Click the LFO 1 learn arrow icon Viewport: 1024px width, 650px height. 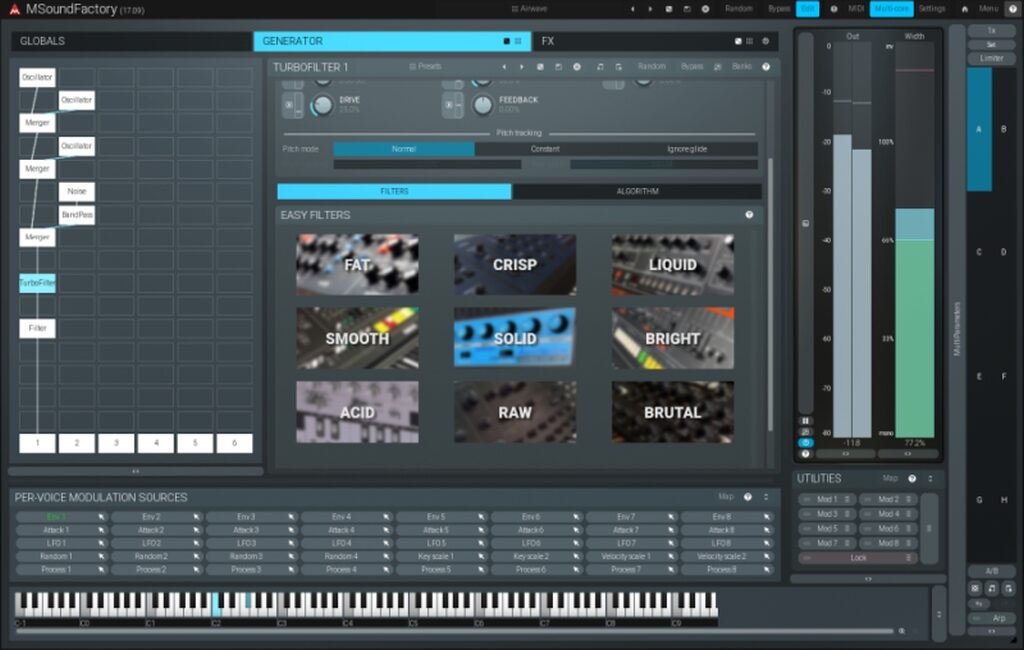pyautogui.click(x=101, y=544)
